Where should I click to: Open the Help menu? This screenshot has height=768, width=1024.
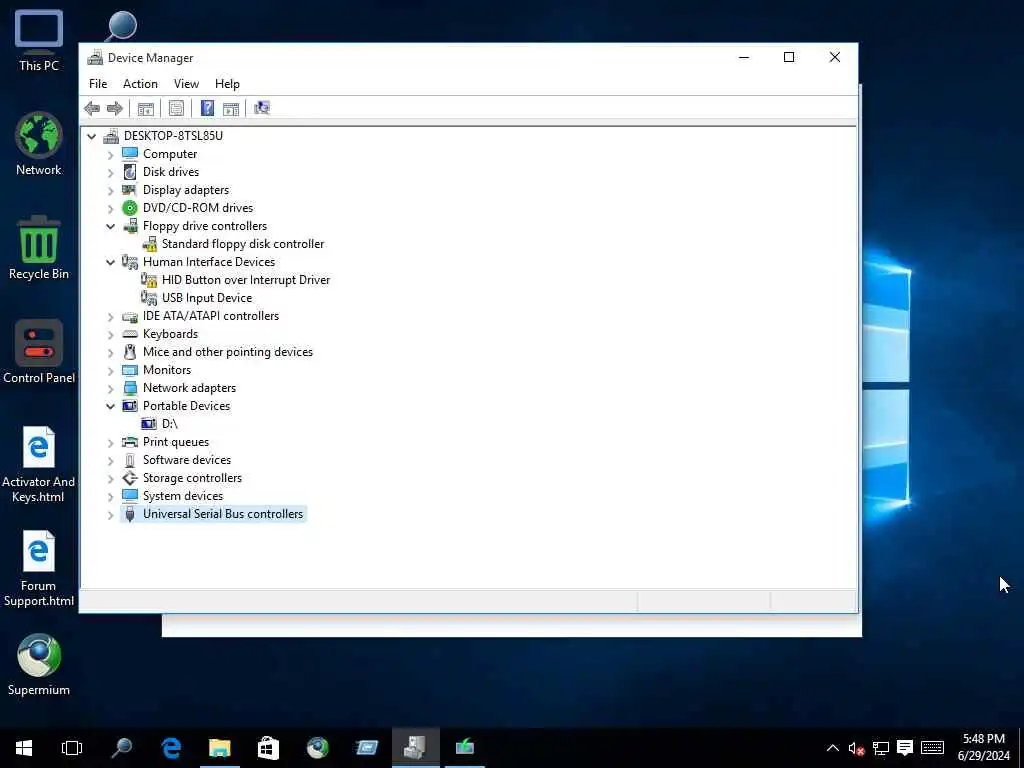(x=227, y=84)
